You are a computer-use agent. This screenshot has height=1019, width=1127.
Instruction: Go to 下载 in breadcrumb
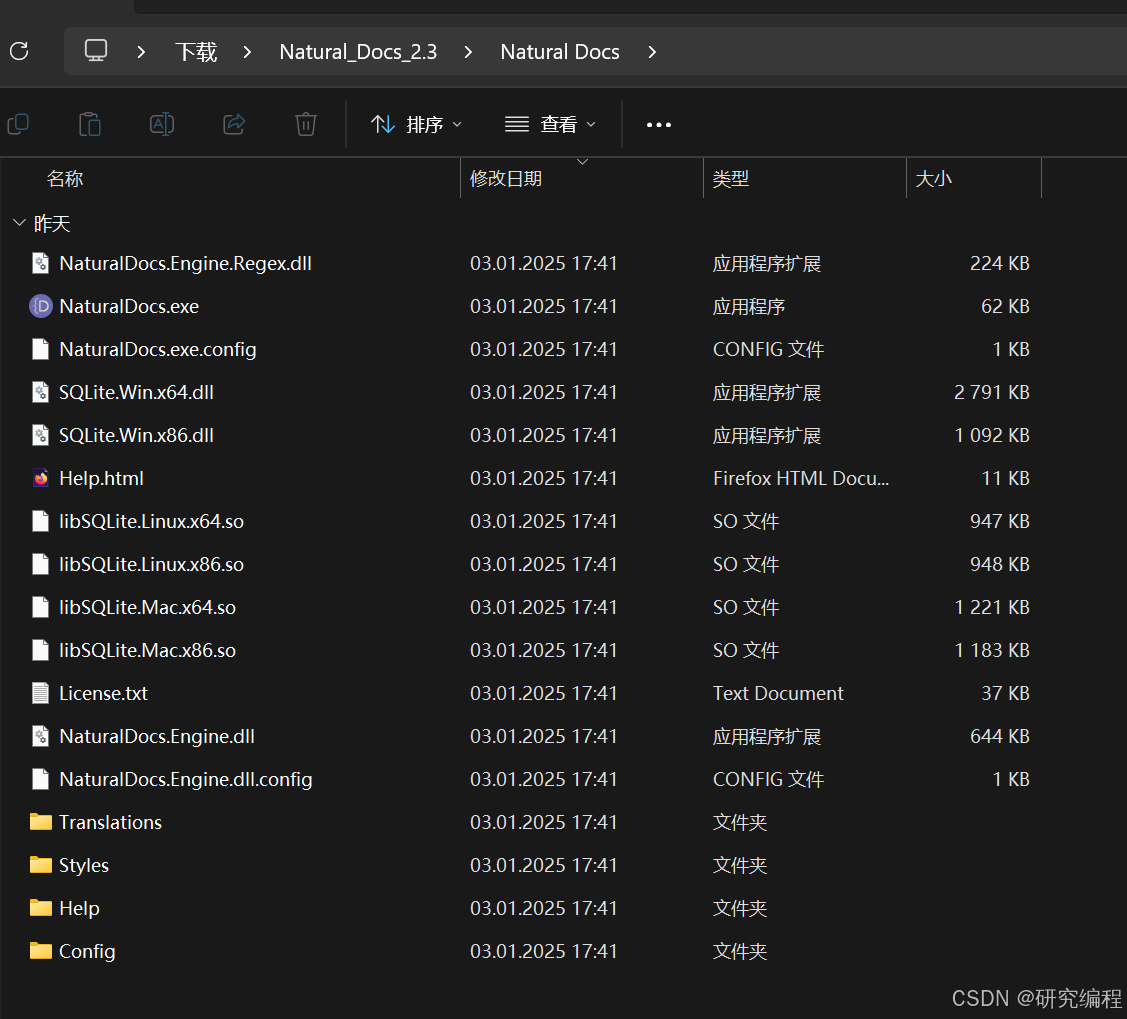[196, 52]
